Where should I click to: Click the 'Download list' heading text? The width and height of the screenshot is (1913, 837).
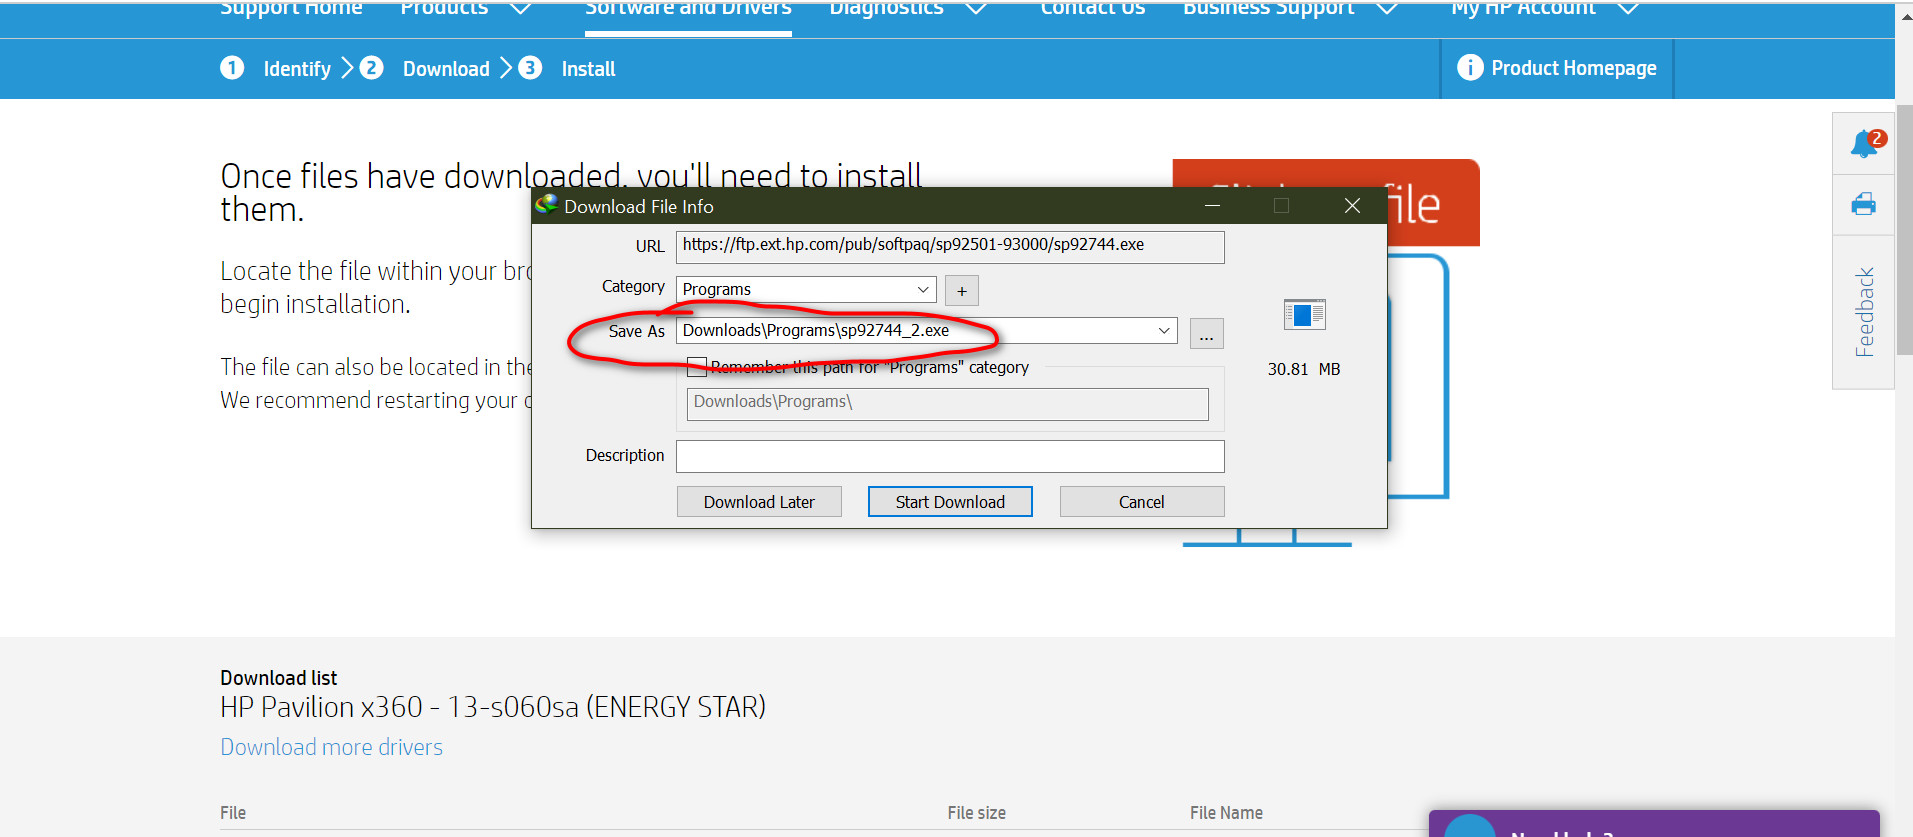[x=278, y=678]
